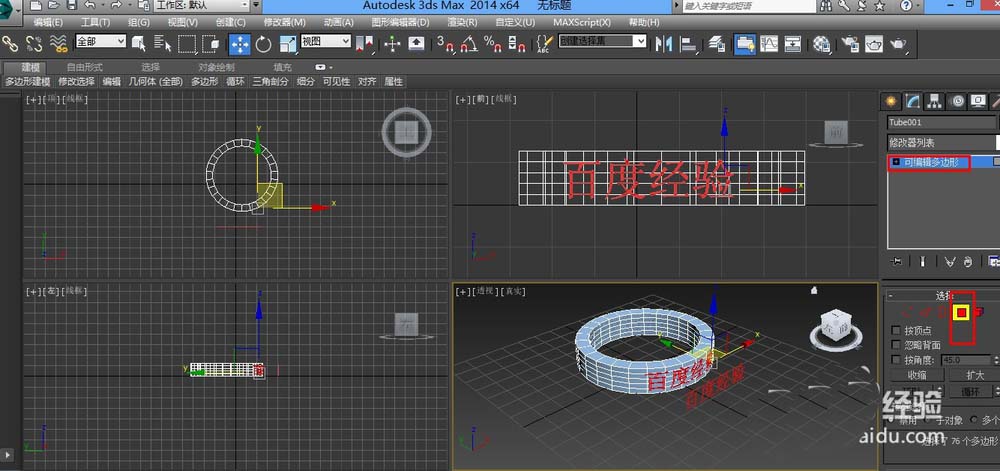Switch to the Create command panel tab

click(x=890, y=101)
